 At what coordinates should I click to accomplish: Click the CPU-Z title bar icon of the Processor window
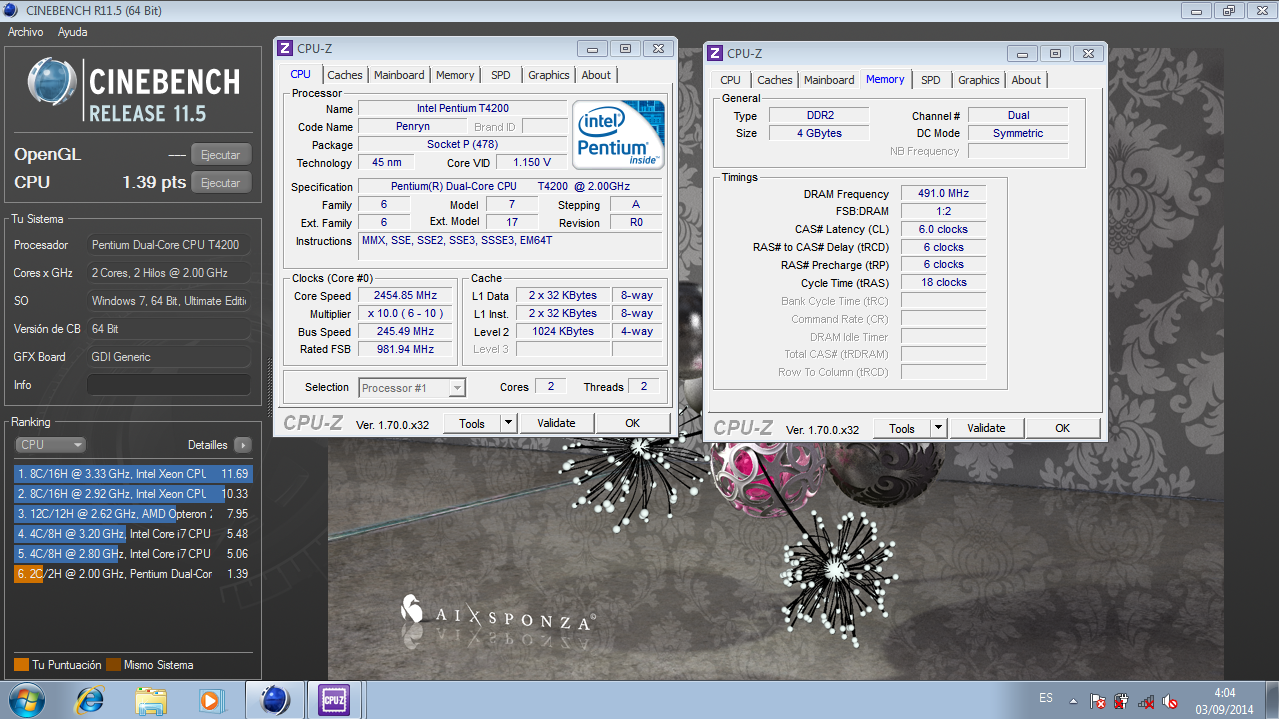(285, 48)
